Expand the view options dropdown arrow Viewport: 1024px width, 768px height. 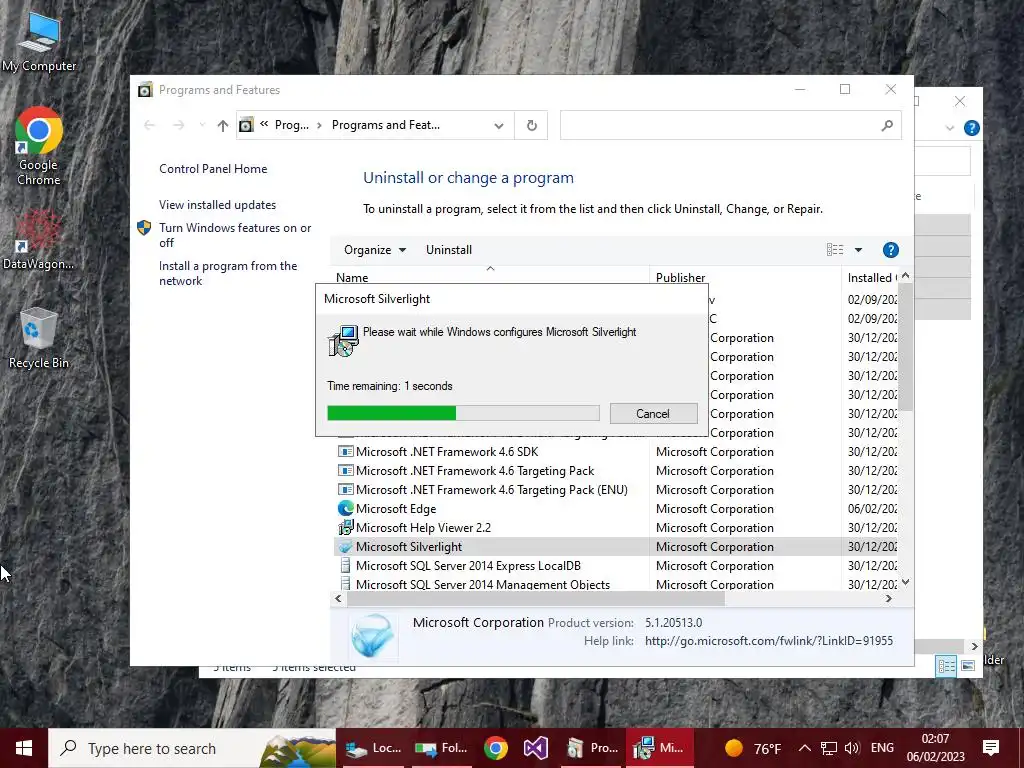tap(858, 250)
